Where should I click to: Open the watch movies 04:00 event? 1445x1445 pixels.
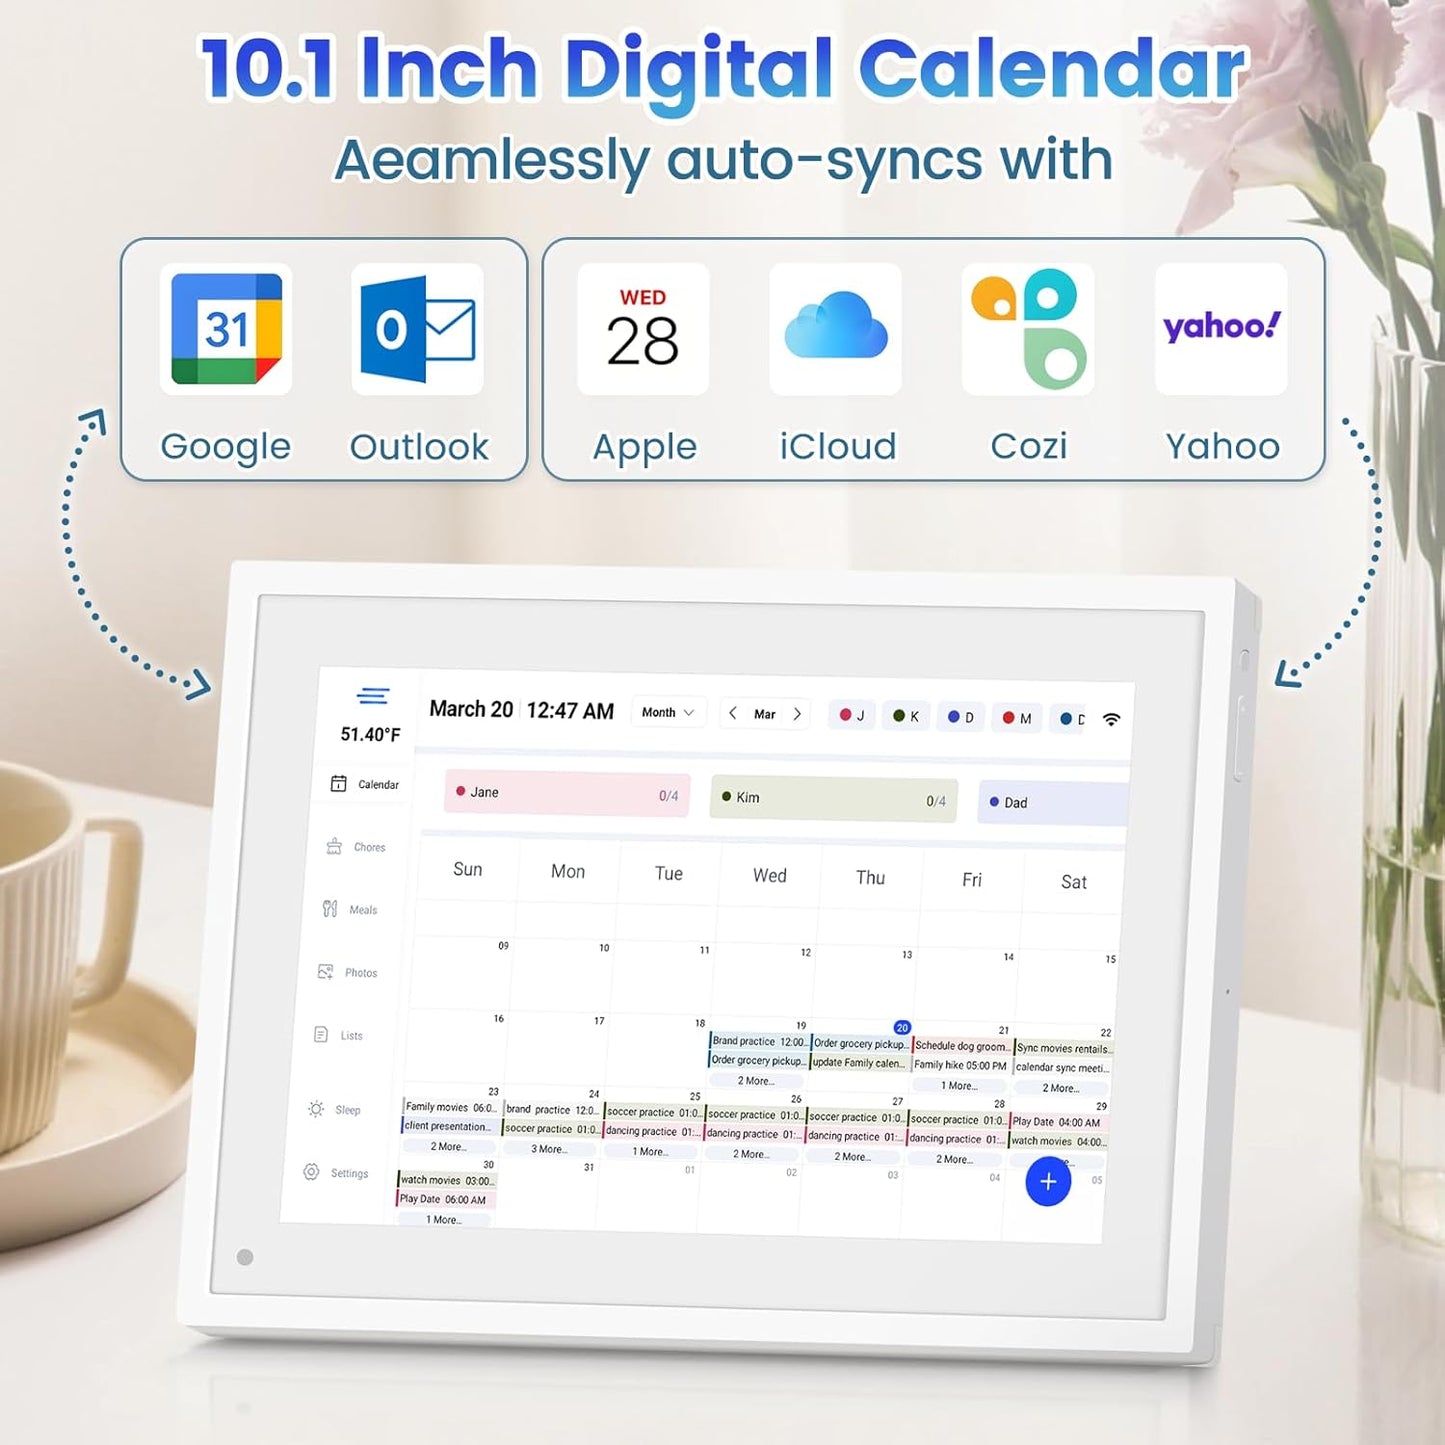[1057, 1141]
